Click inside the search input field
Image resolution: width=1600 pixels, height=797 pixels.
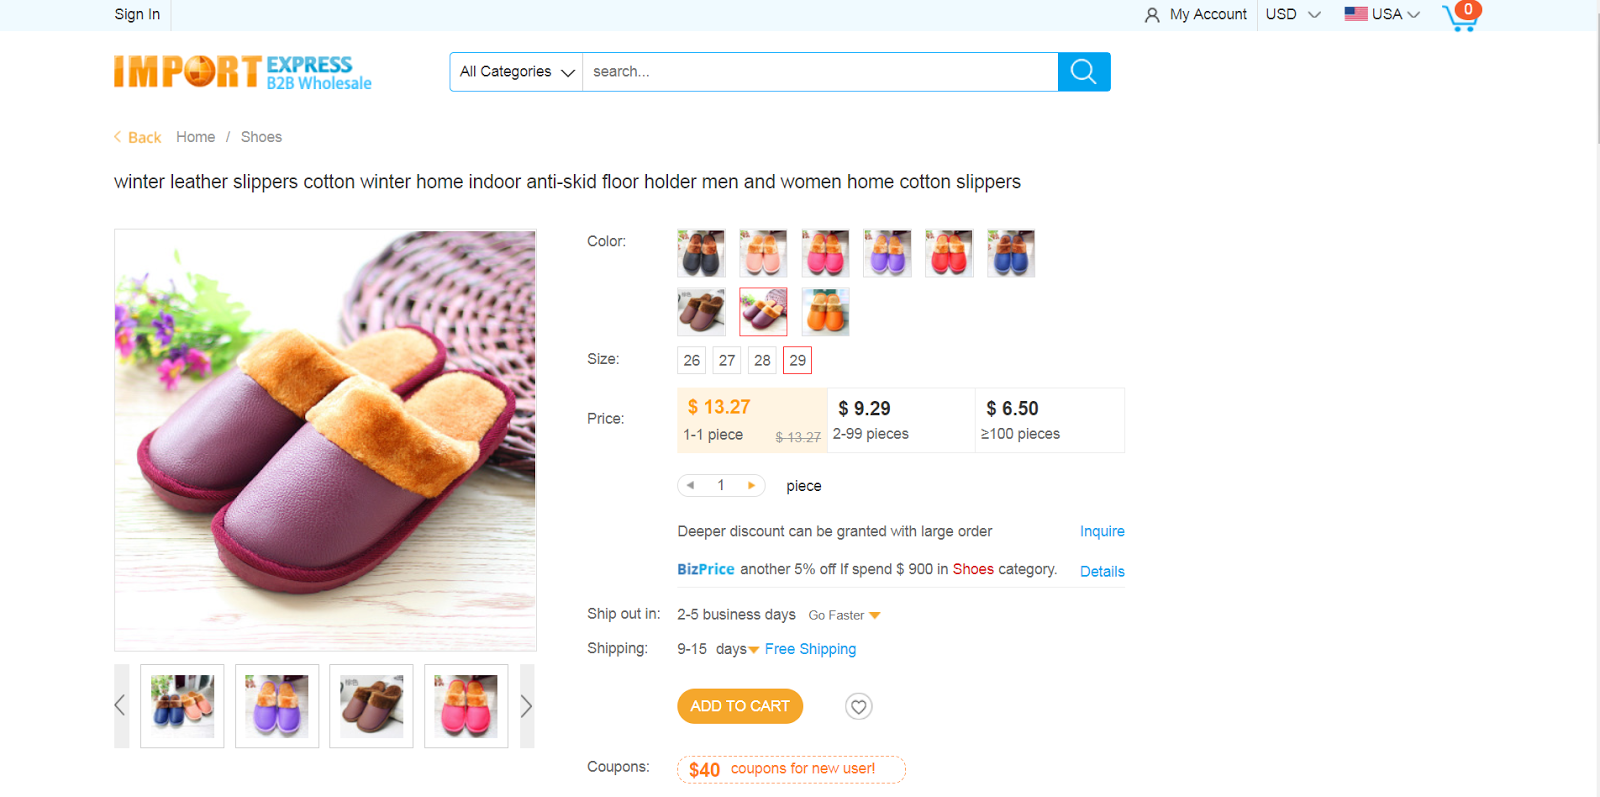tap(820, 71)
